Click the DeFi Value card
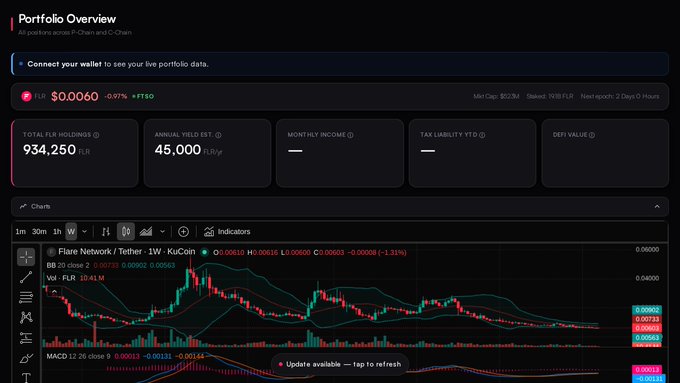The image size is (680, 383). point(605,153)
